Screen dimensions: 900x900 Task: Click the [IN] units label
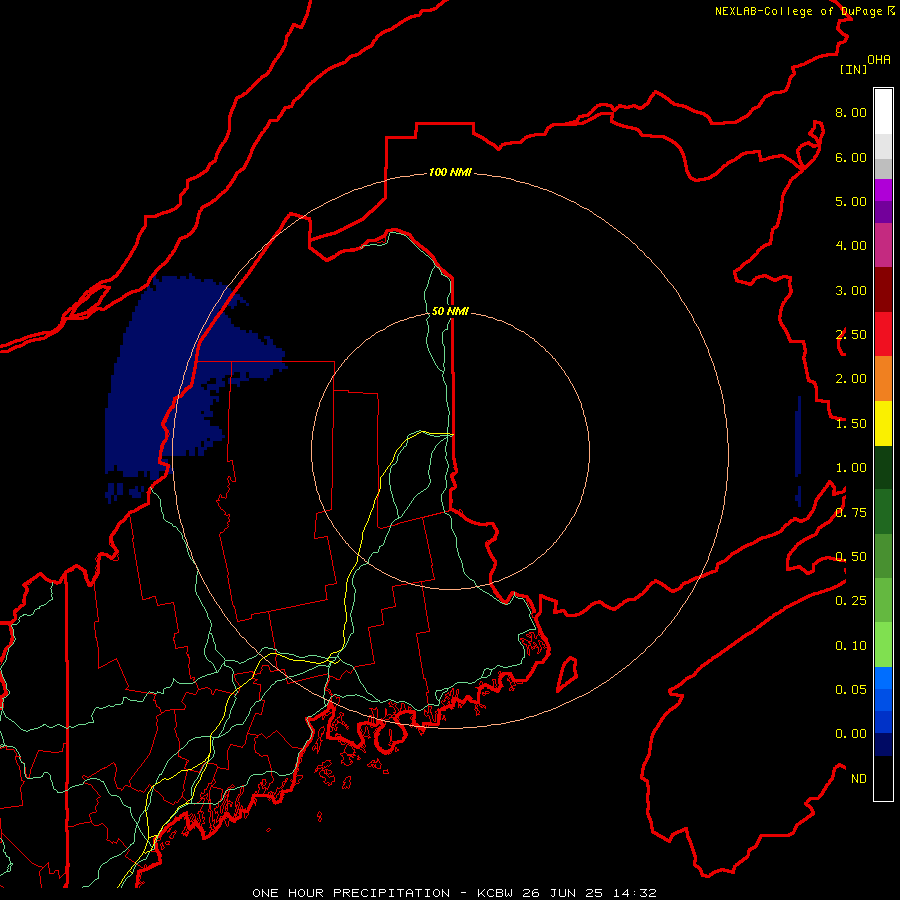point(853,69)
